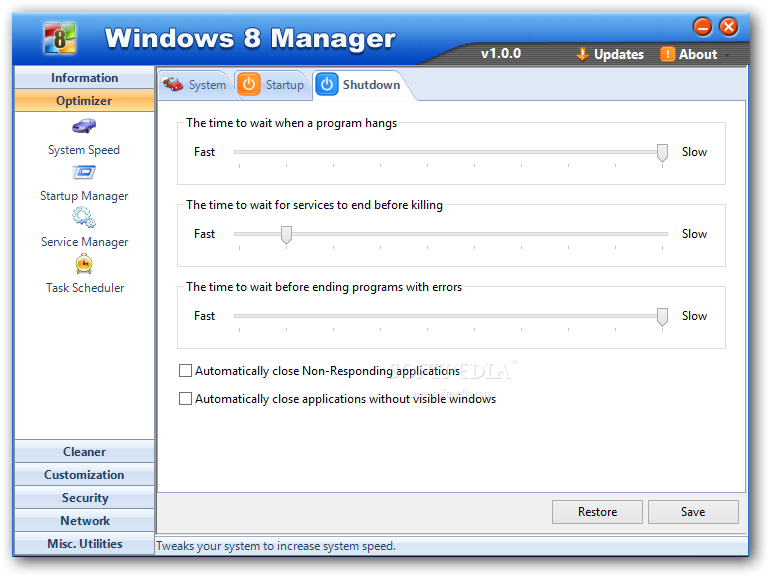This screenshot has width=770, height=577.
Task: Click the ending programs with errors slider thumb
Action: [662, 317]
